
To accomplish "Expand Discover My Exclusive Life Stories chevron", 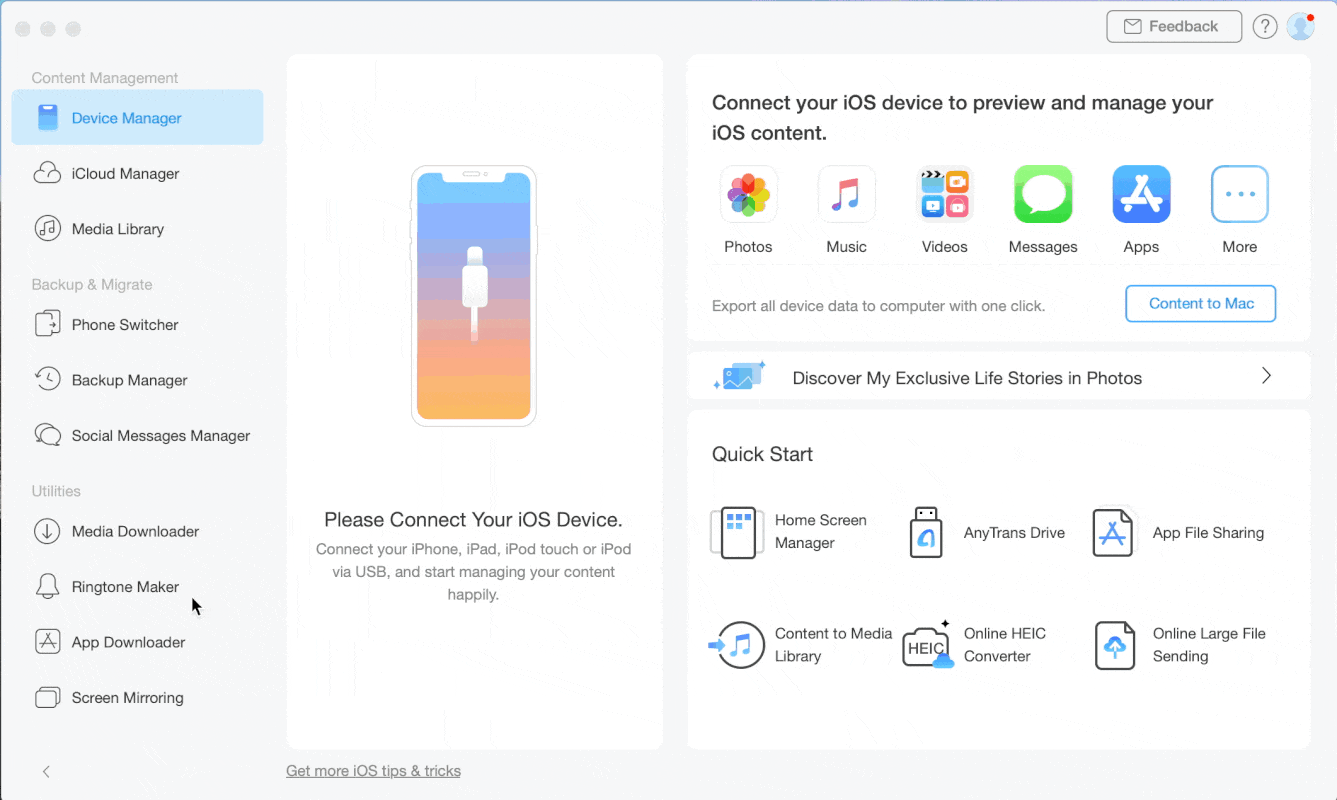I will click(1266, 376).
